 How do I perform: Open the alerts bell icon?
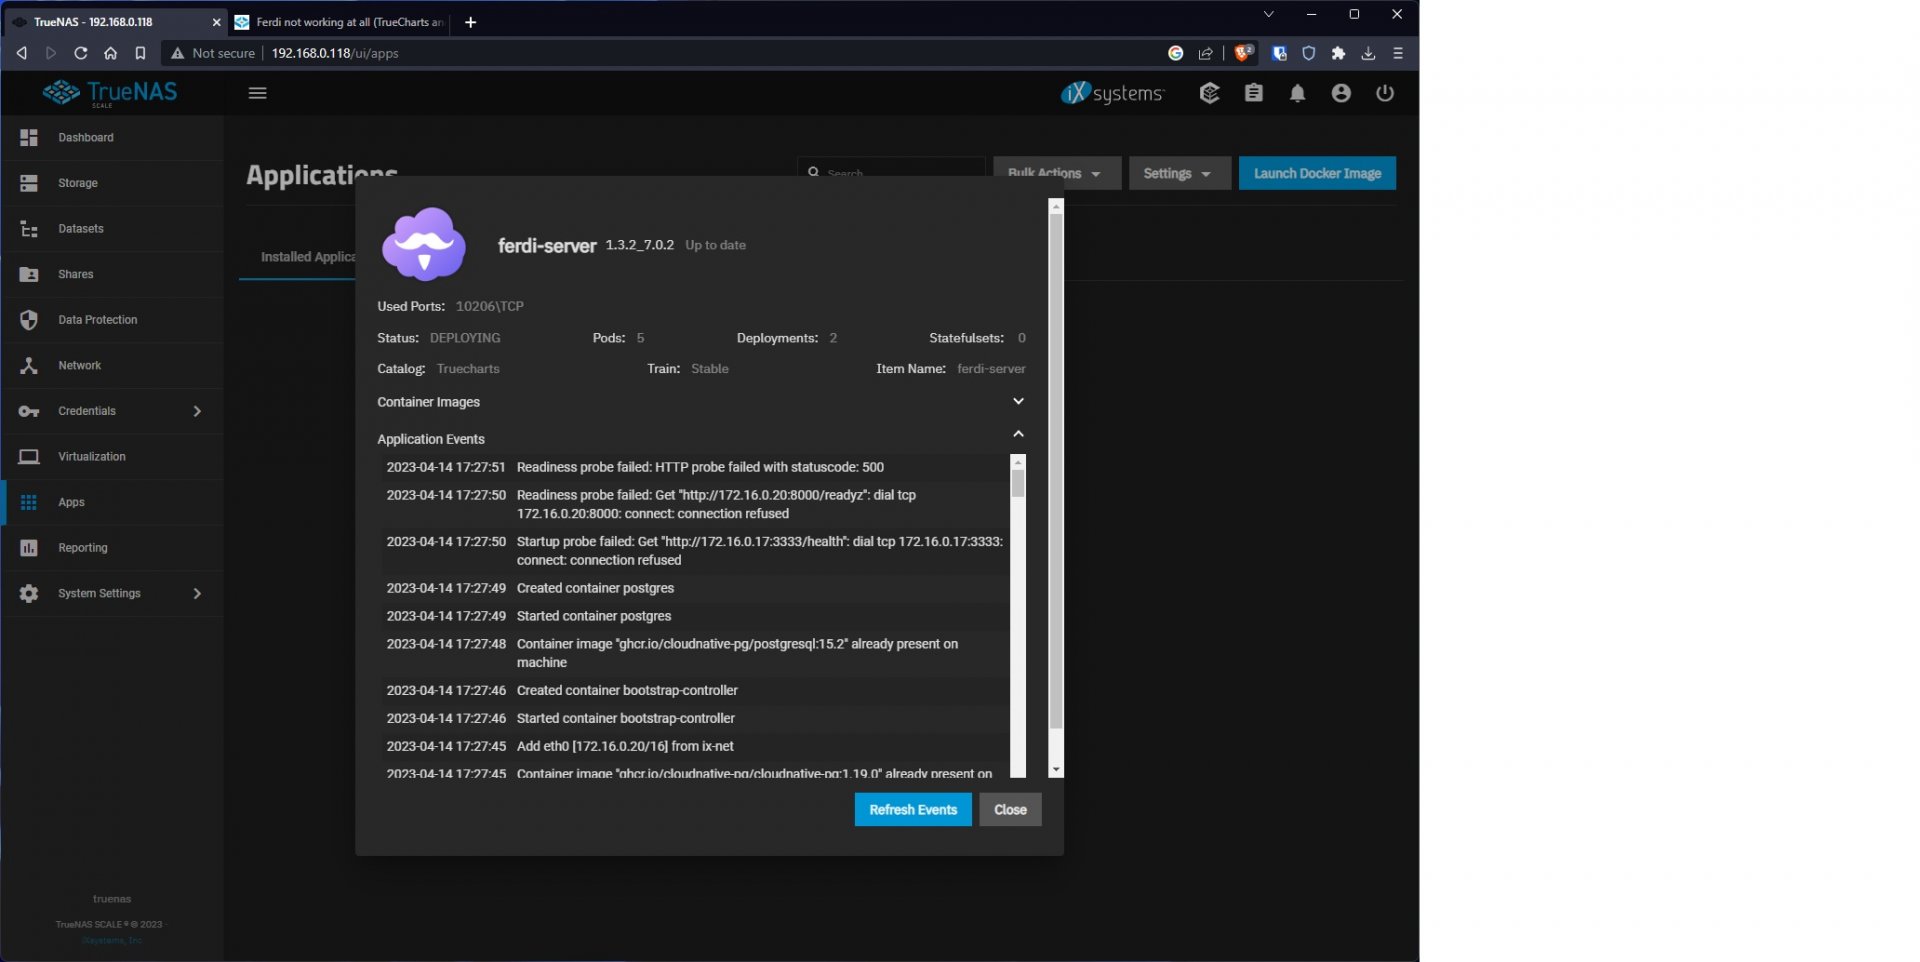click(x=1297, y=93)
